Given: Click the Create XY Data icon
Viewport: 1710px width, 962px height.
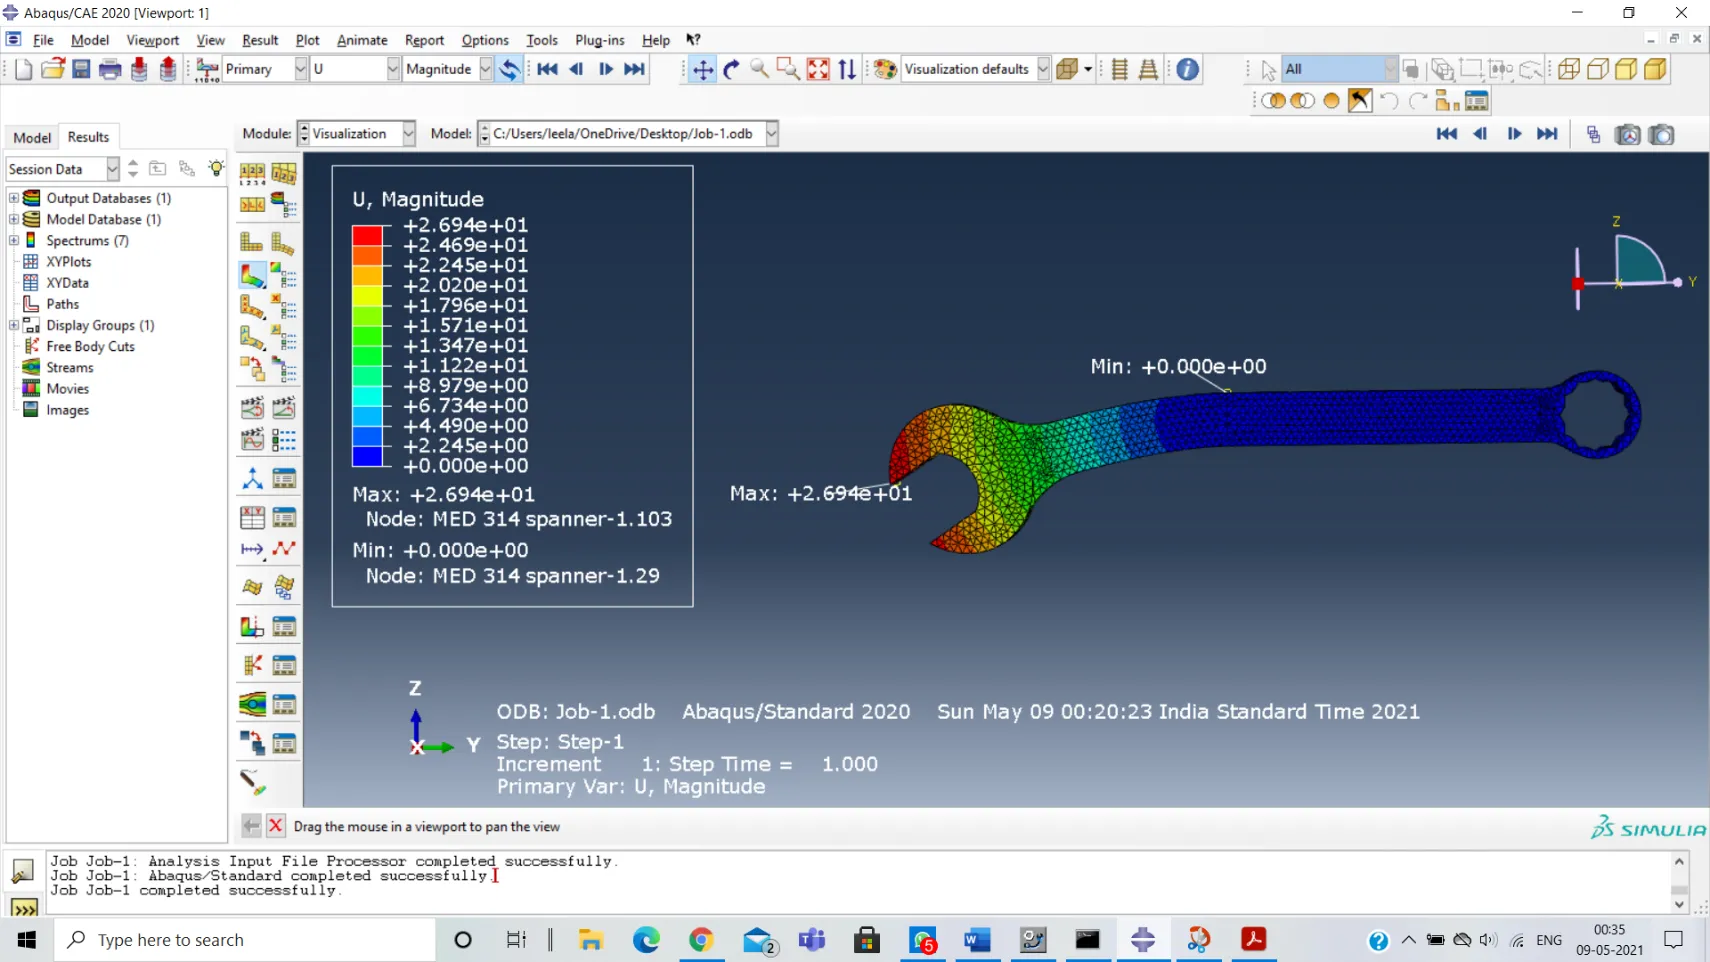Looking at the screenshot, I should 252,517.
